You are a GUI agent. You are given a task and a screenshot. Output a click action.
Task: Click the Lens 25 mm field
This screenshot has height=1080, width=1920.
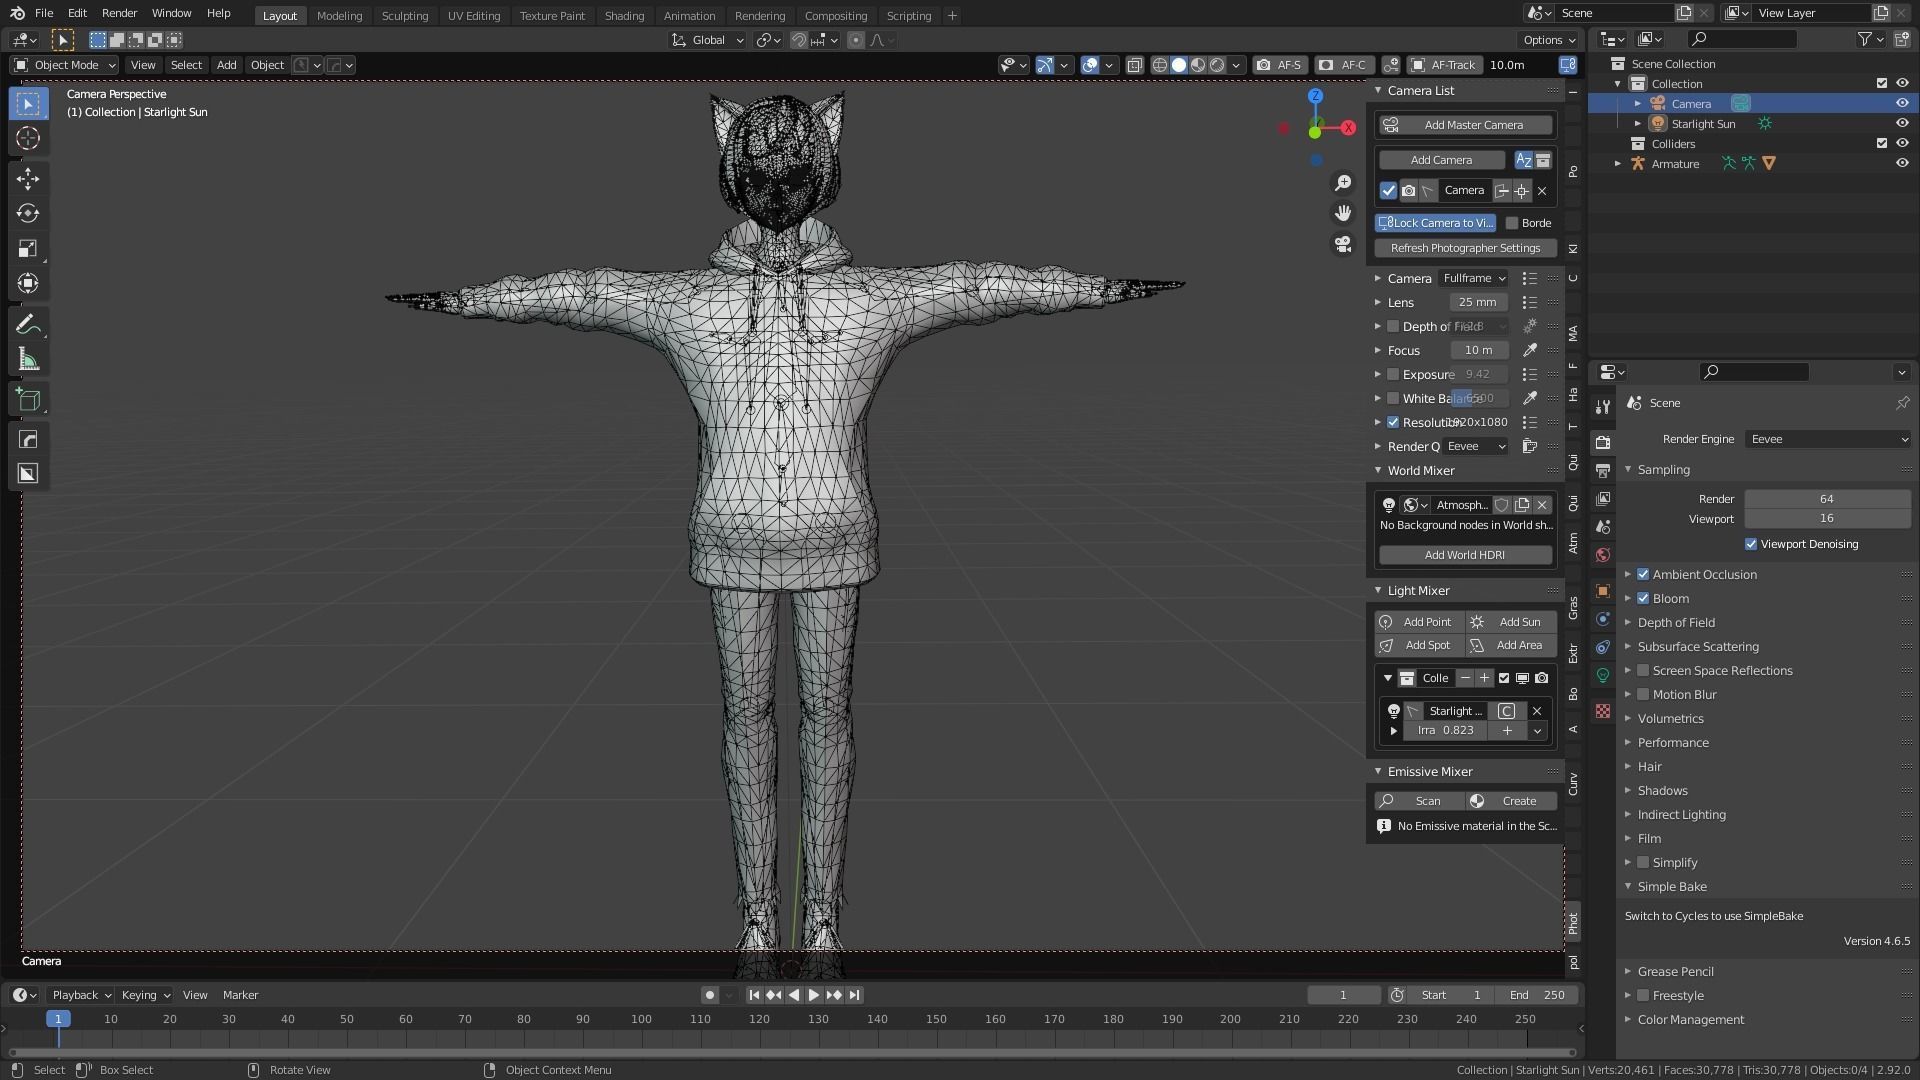(1478, 302)
